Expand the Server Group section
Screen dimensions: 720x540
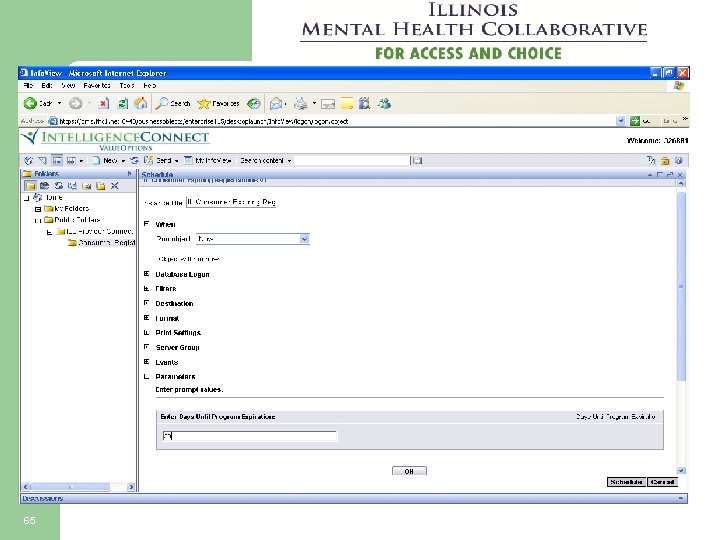pos(146,347)
